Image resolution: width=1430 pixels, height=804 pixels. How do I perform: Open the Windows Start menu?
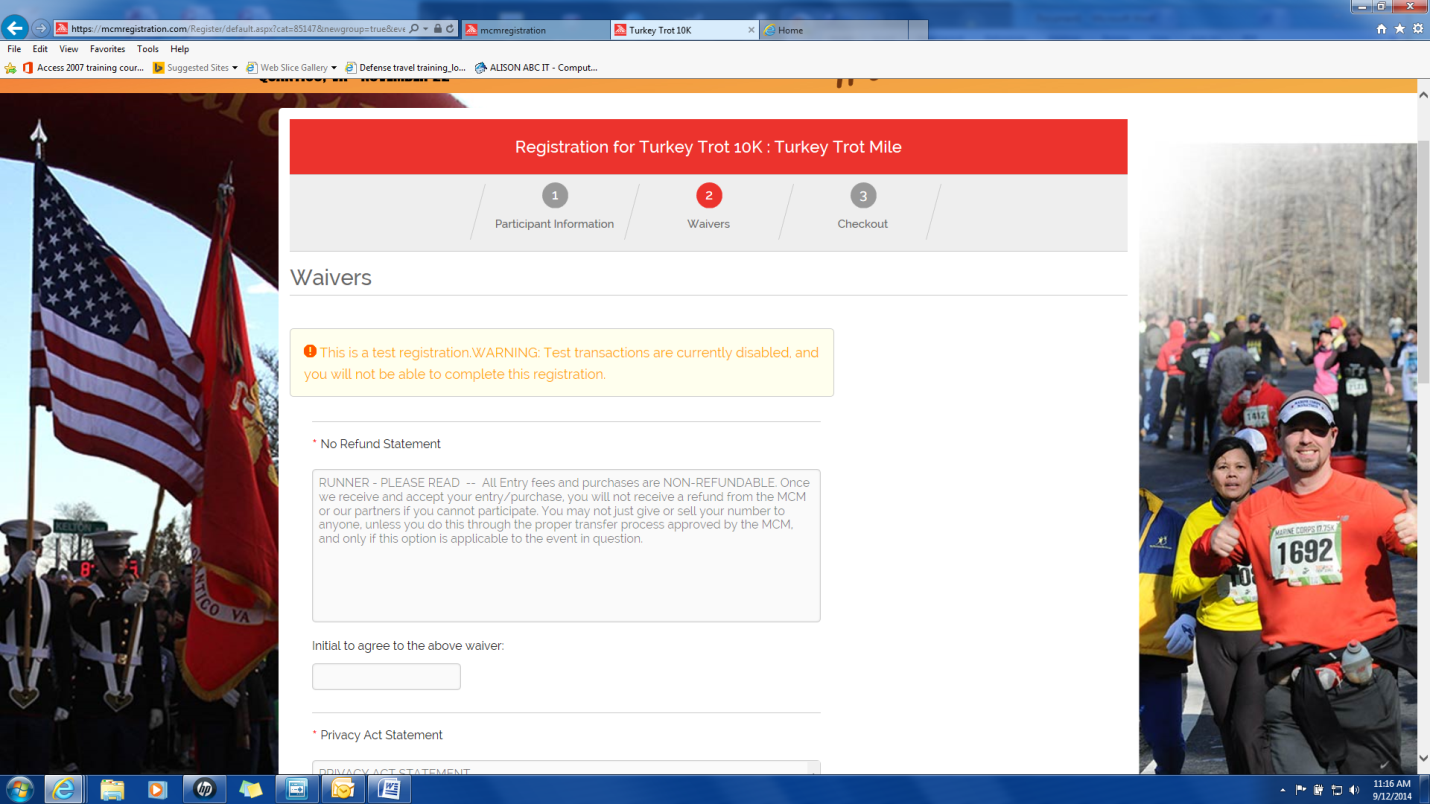click(20, 789)
